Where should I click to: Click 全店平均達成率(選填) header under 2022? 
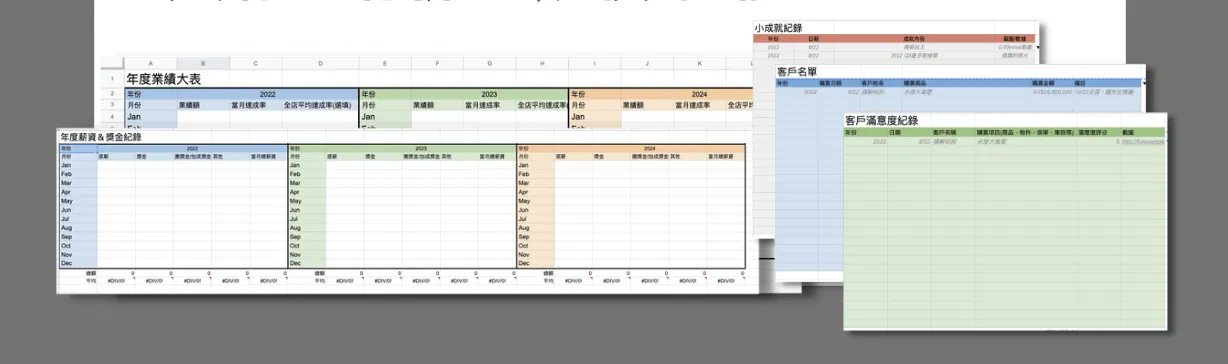coord(320,104)
